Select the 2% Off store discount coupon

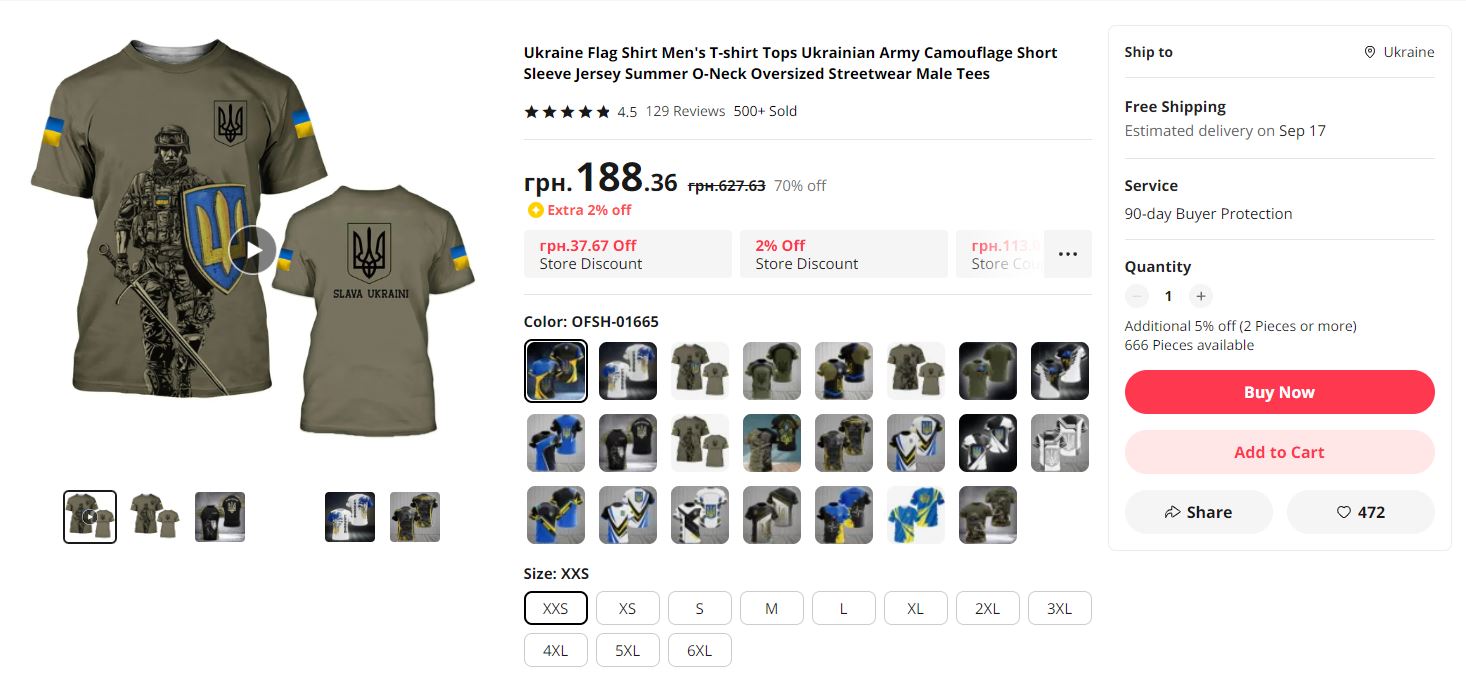[x=843, y=254]
